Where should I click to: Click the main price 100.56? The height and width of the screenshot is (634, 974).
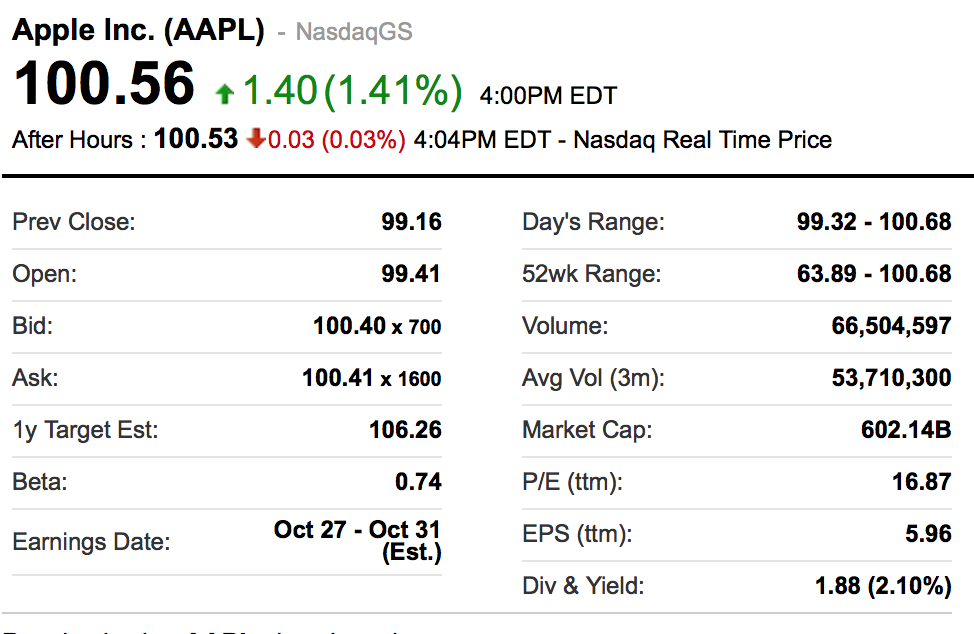(103, 84)
